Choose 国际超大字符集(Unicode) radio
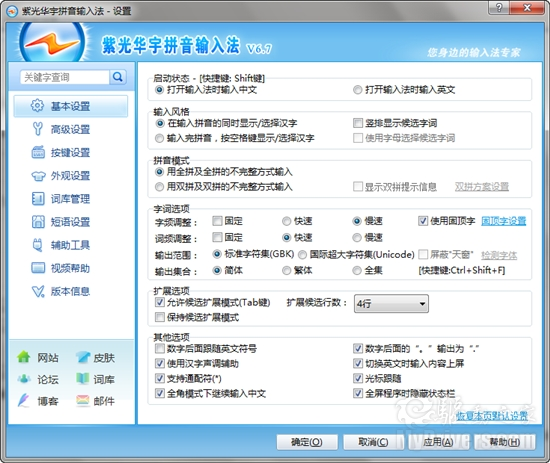The width and height of the screenshot is (550, 463). click(x=302, y=254)
